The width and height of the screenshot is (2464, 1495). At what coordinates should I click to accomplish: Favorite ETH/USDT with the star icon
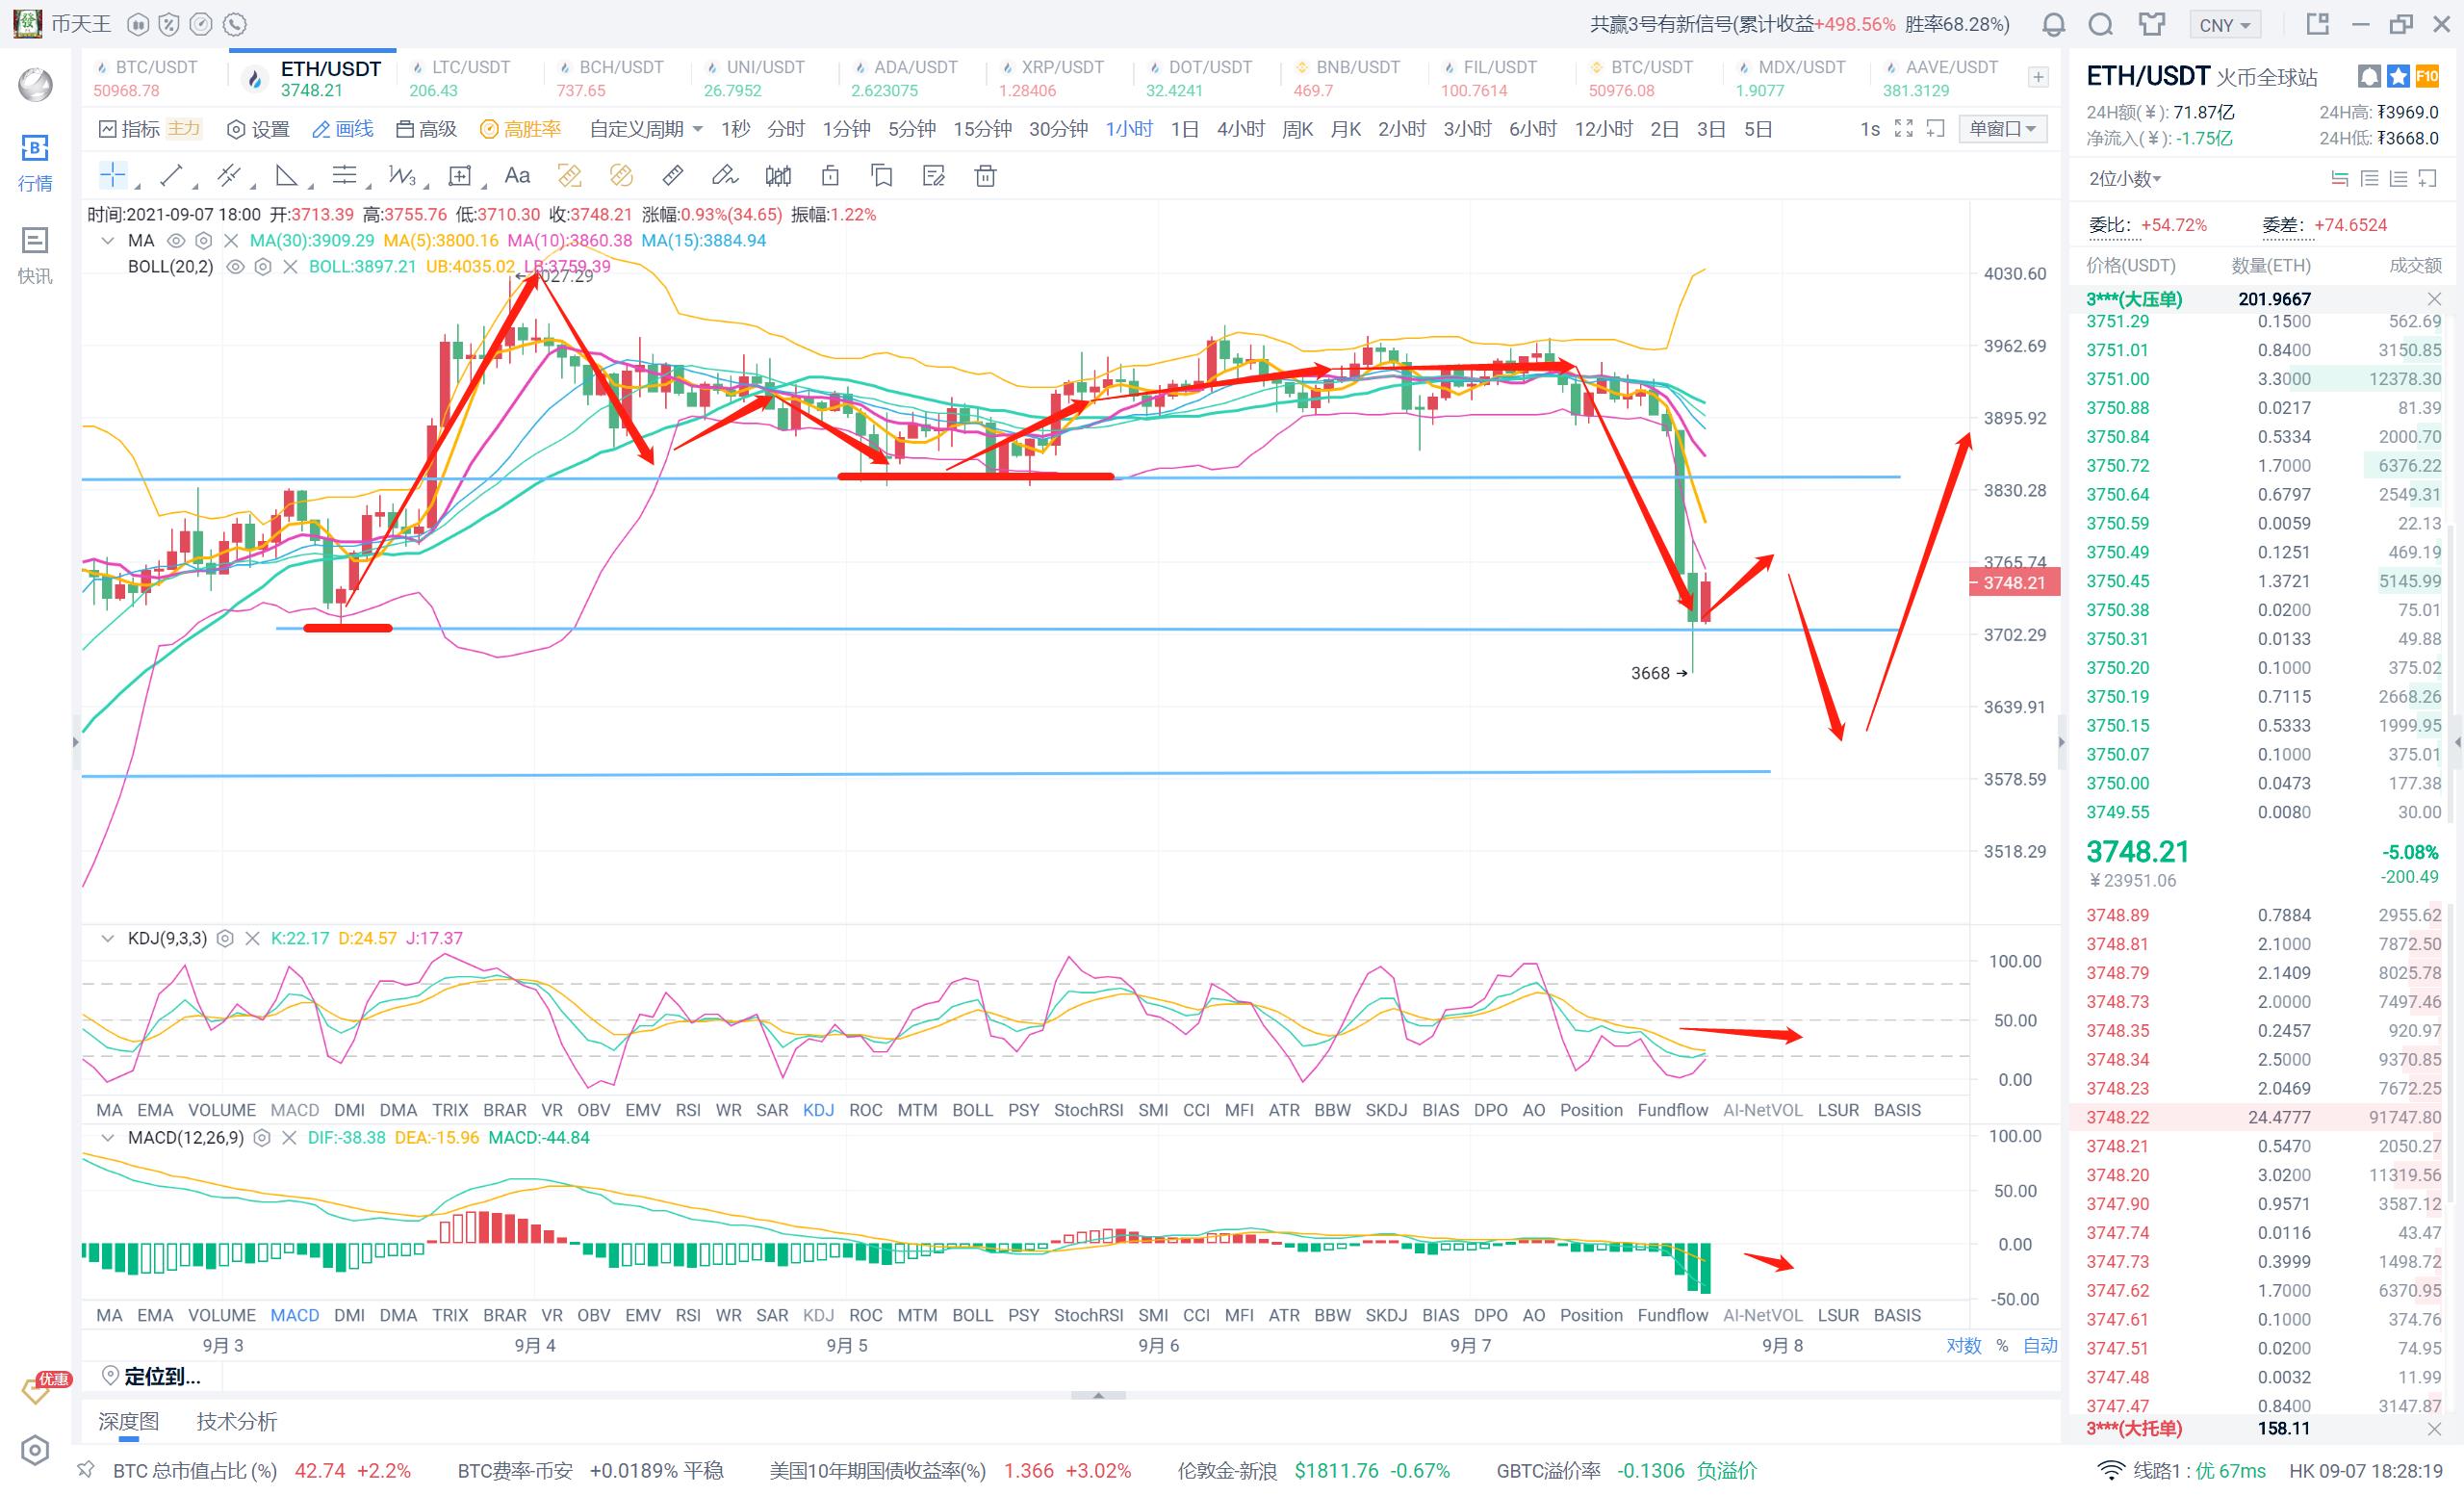2398,77
